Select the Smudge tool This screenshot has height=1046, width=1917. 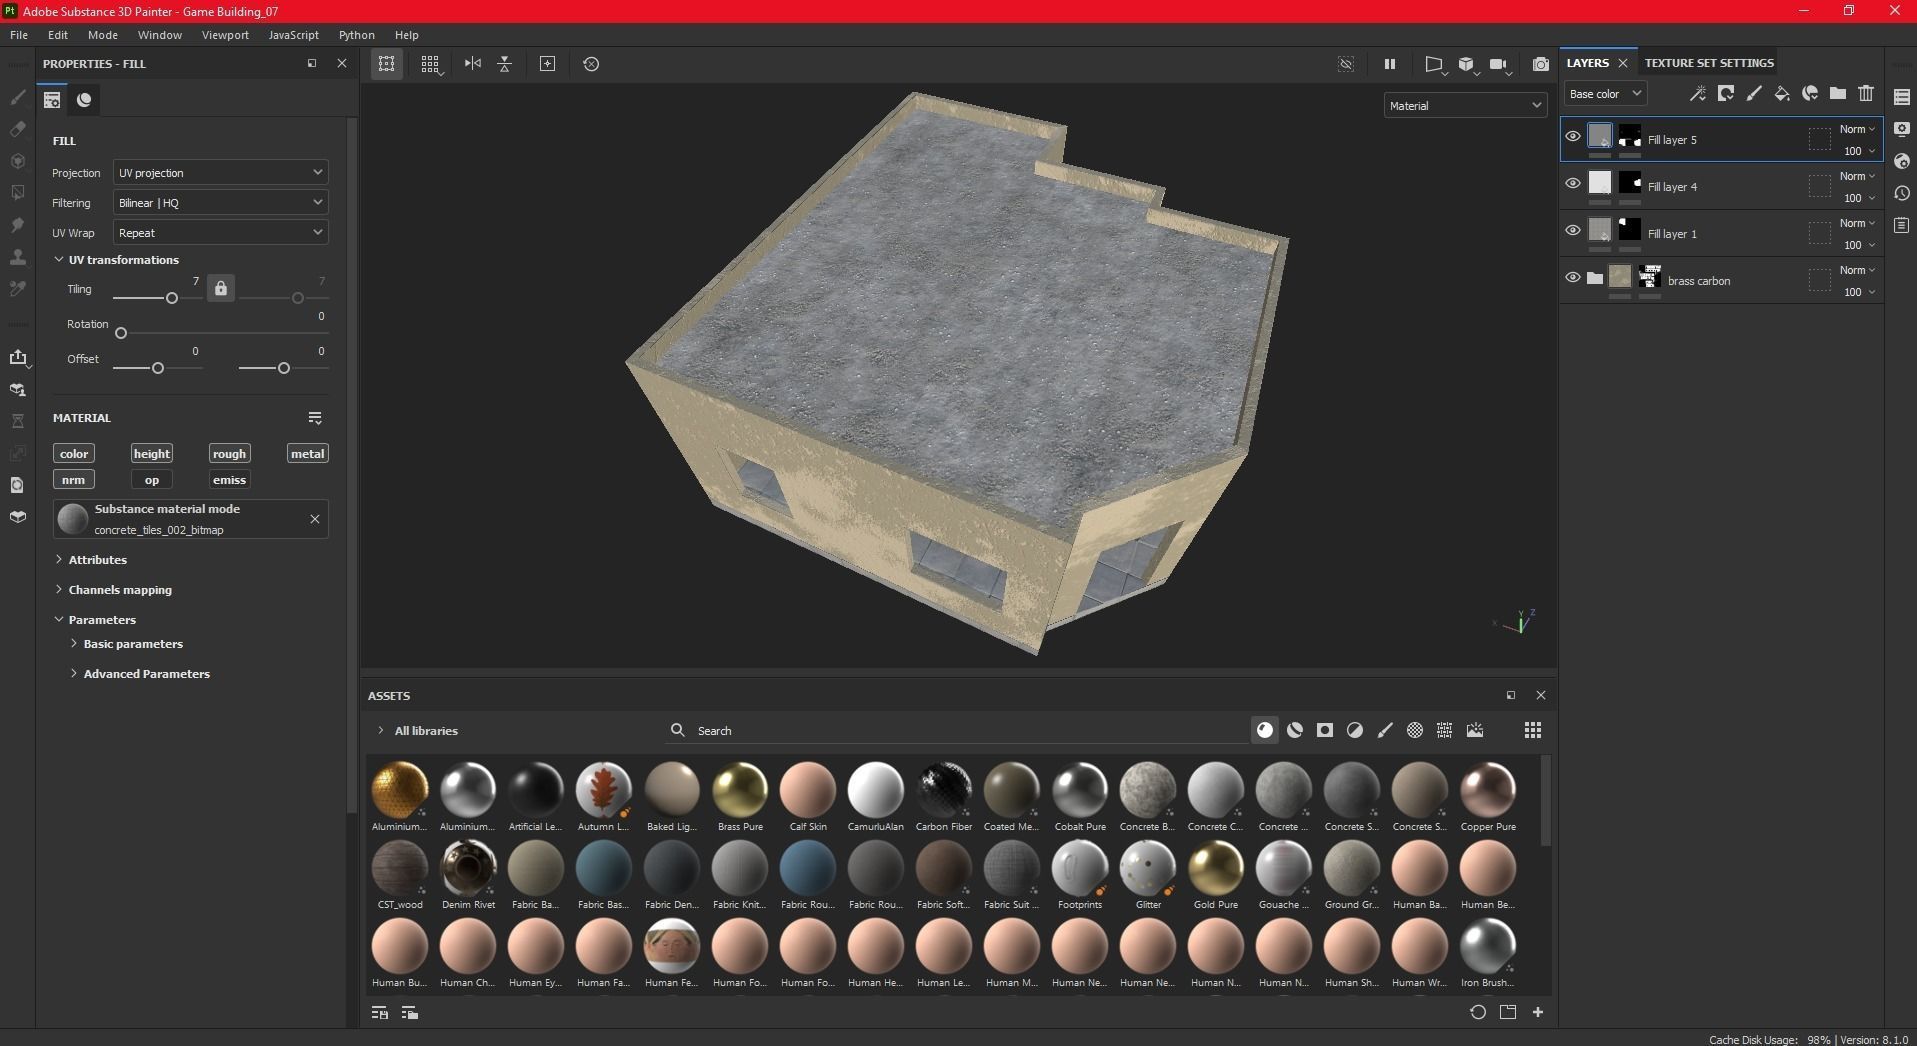click(18, 225)
